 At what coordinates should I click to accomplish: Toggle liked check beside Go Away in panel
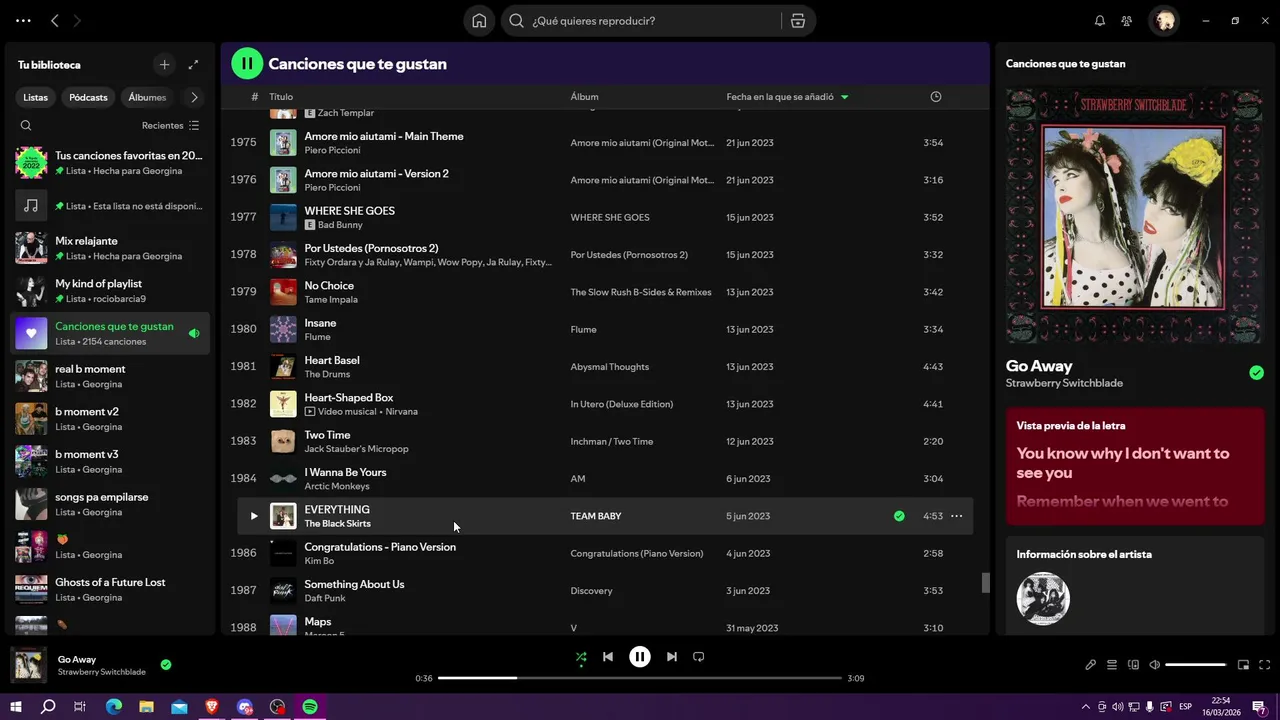click(1256, 373)
